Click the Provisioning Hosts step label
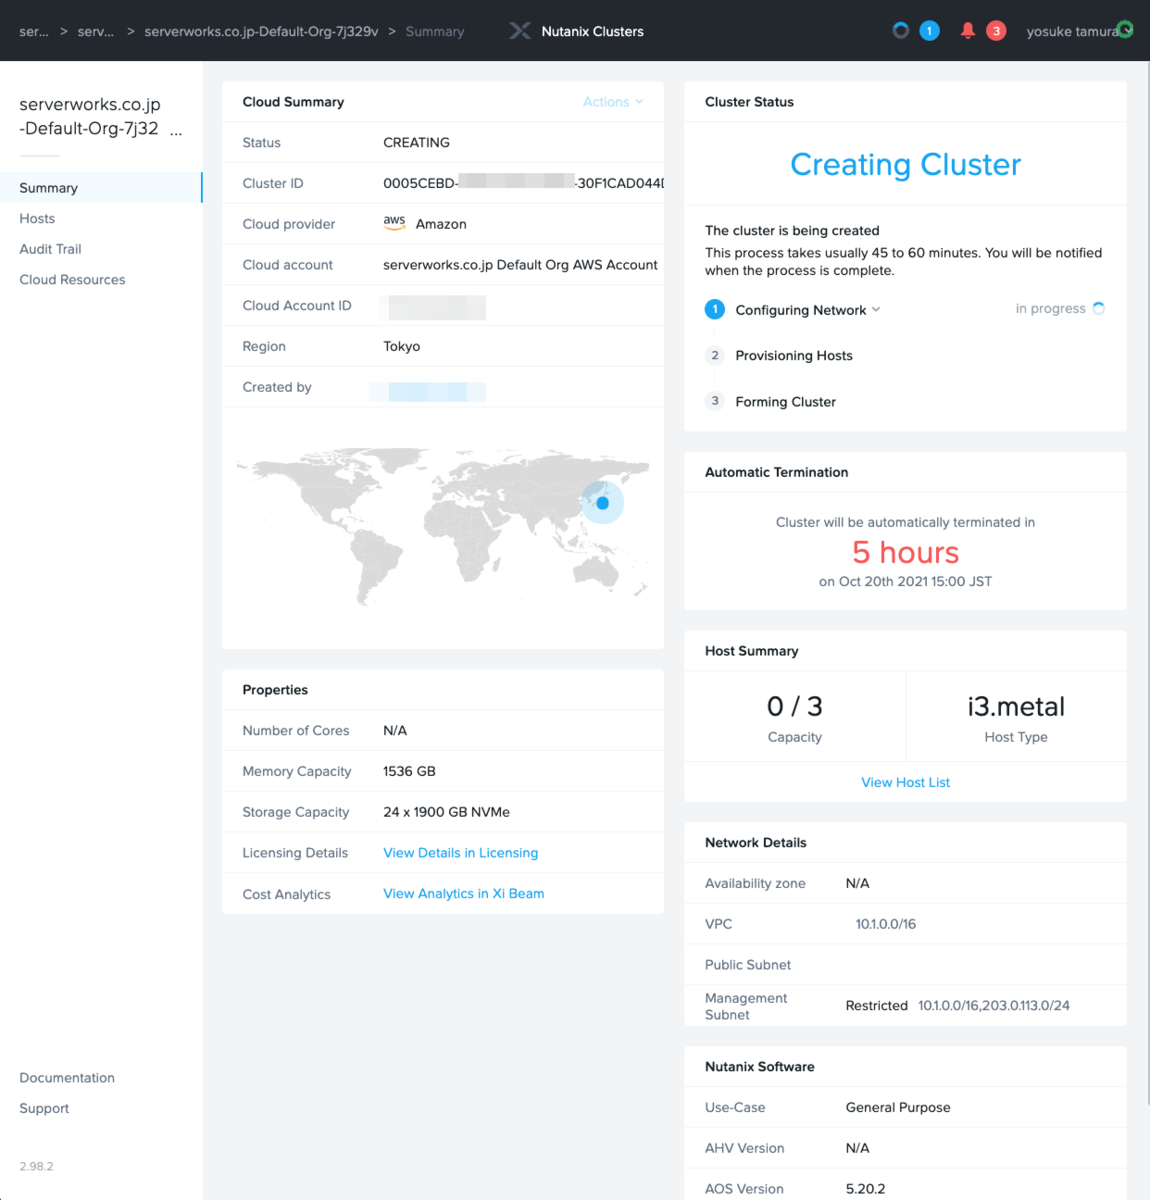The image size is (1150, 1200). coord(794,355)
